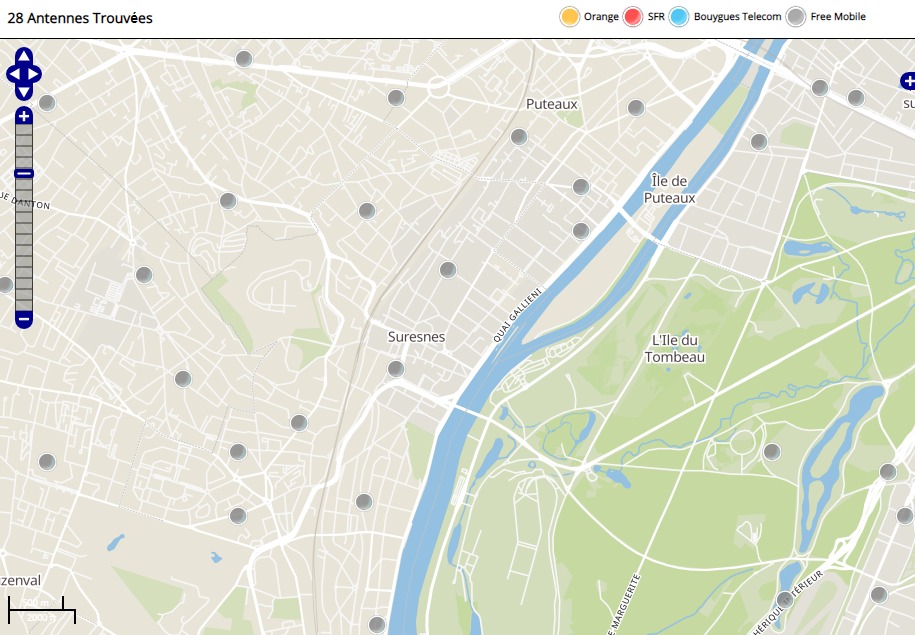This screenshot has height=635, width=915.
Task: Pan the map down with the arrow
Action: pyautogui.click(x=24, y=92)
